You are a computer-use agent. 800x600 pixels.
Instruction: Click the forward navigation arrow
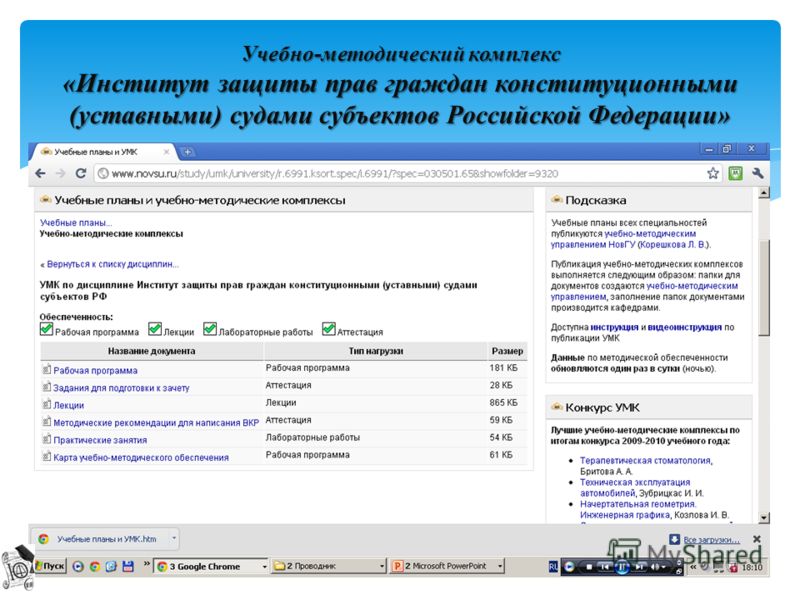[60, 173]
